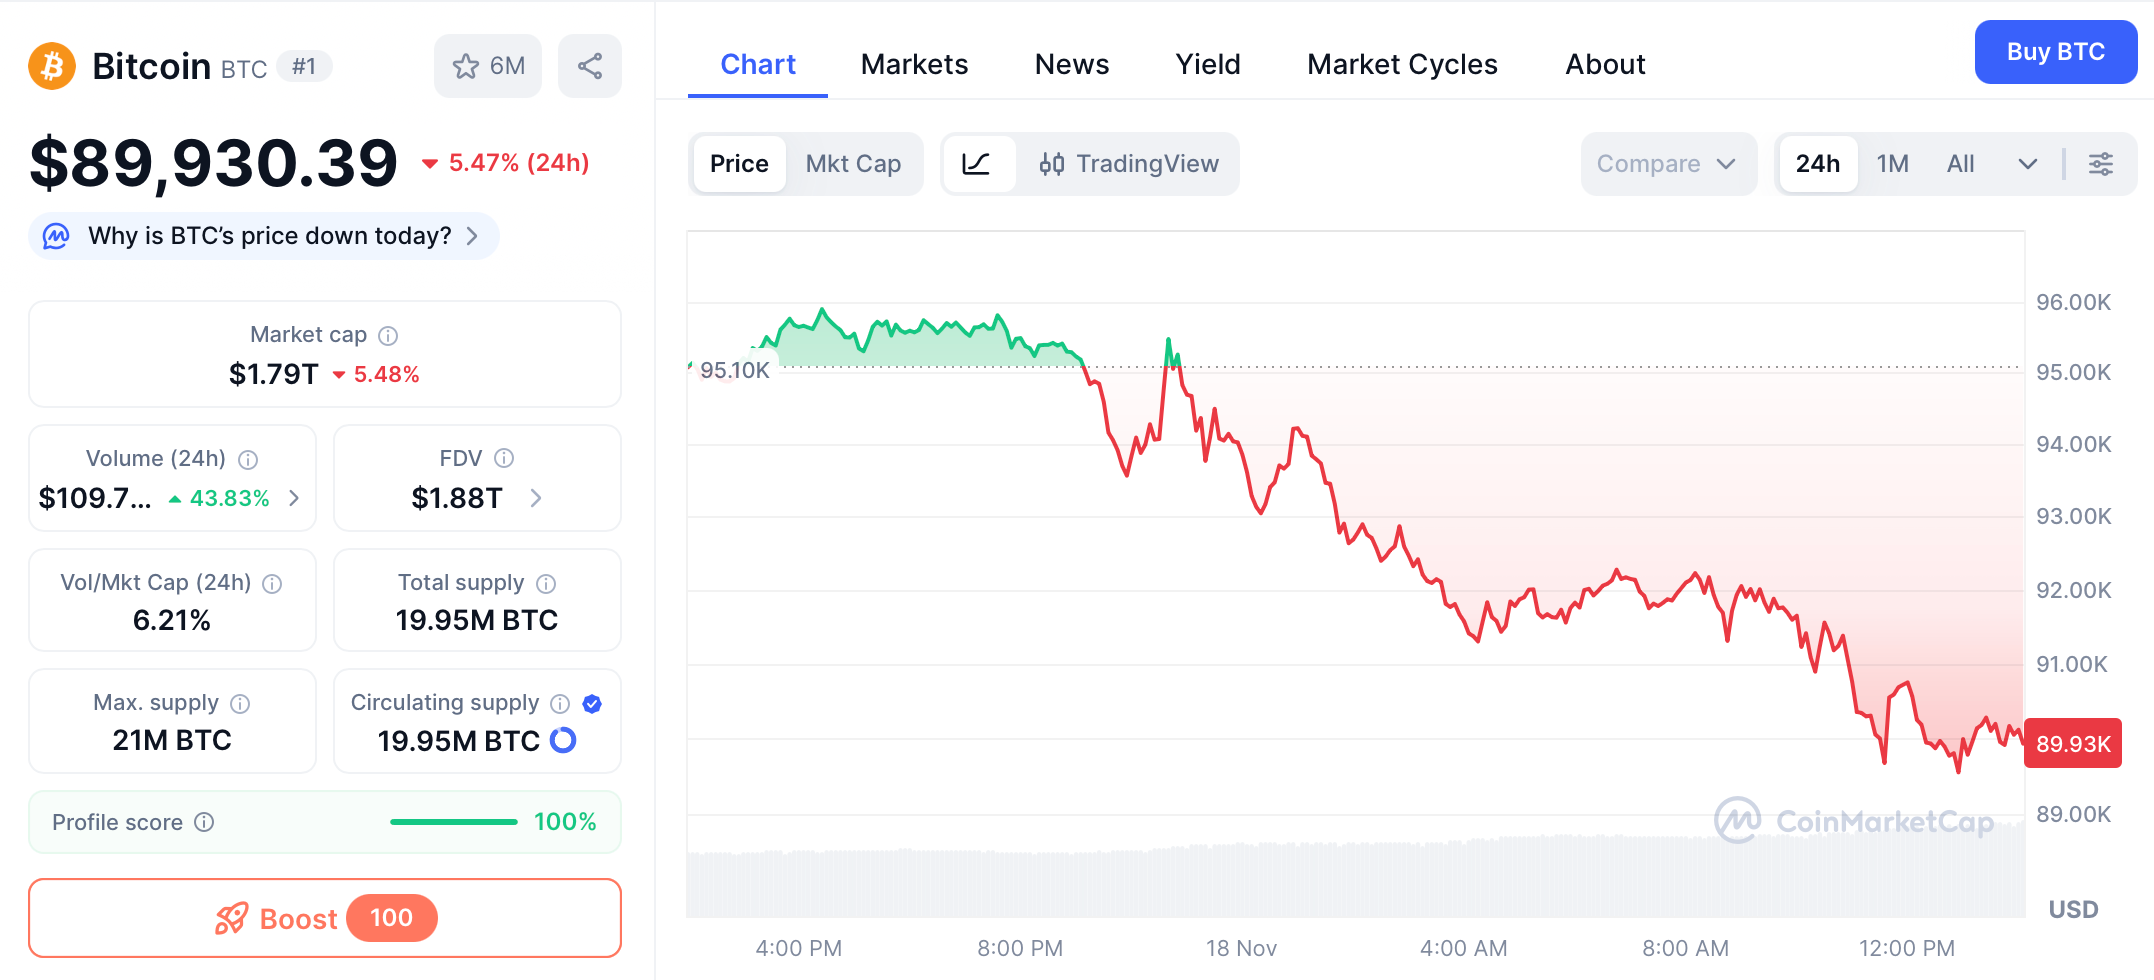
Task: Switch to the Markets tab
Action: [x=913, y=64]
